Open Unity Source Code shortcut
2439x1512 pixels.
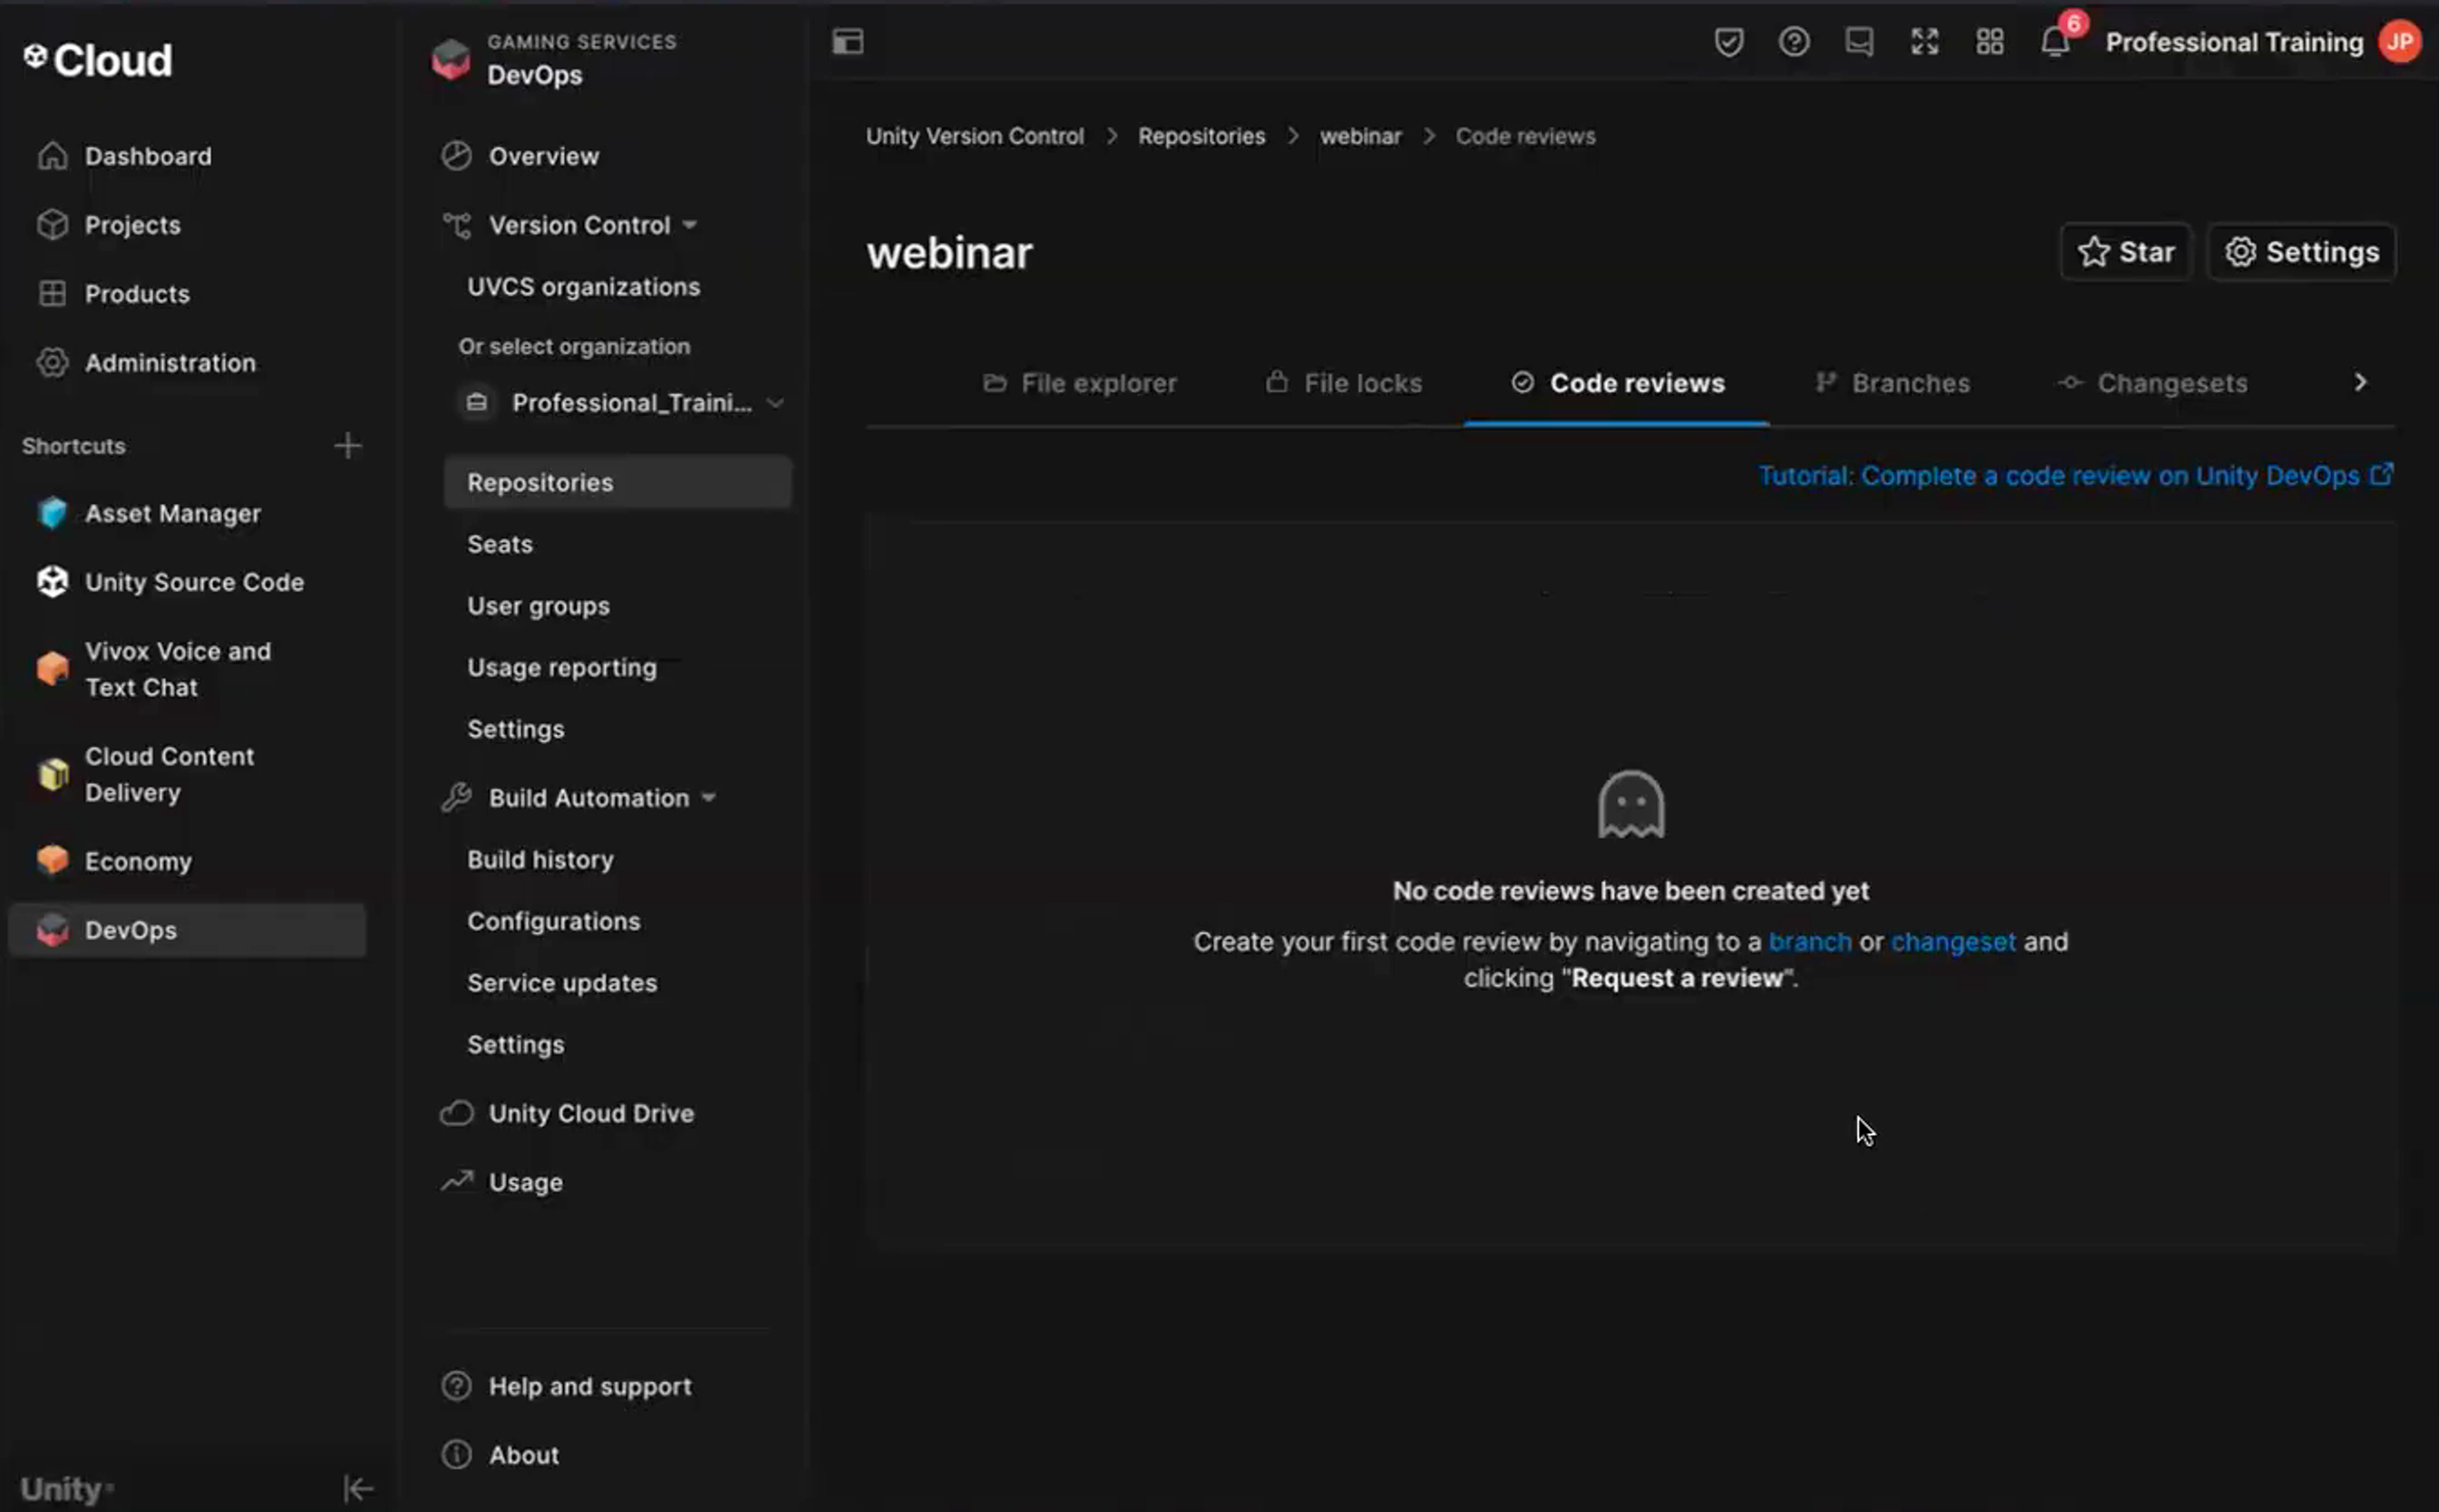(186, 582)
